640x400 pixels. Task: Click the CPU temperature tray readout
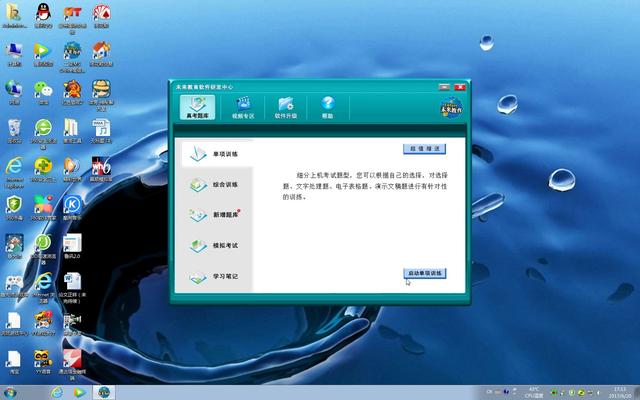click(534, 393)
